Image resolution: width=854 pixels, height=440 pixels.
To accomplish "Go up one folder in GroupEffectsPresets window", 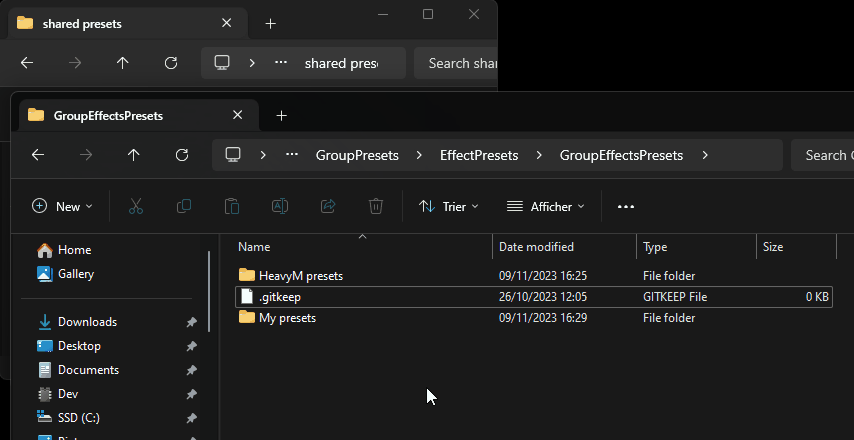I will pyautogui.click(x=133, y=155).
